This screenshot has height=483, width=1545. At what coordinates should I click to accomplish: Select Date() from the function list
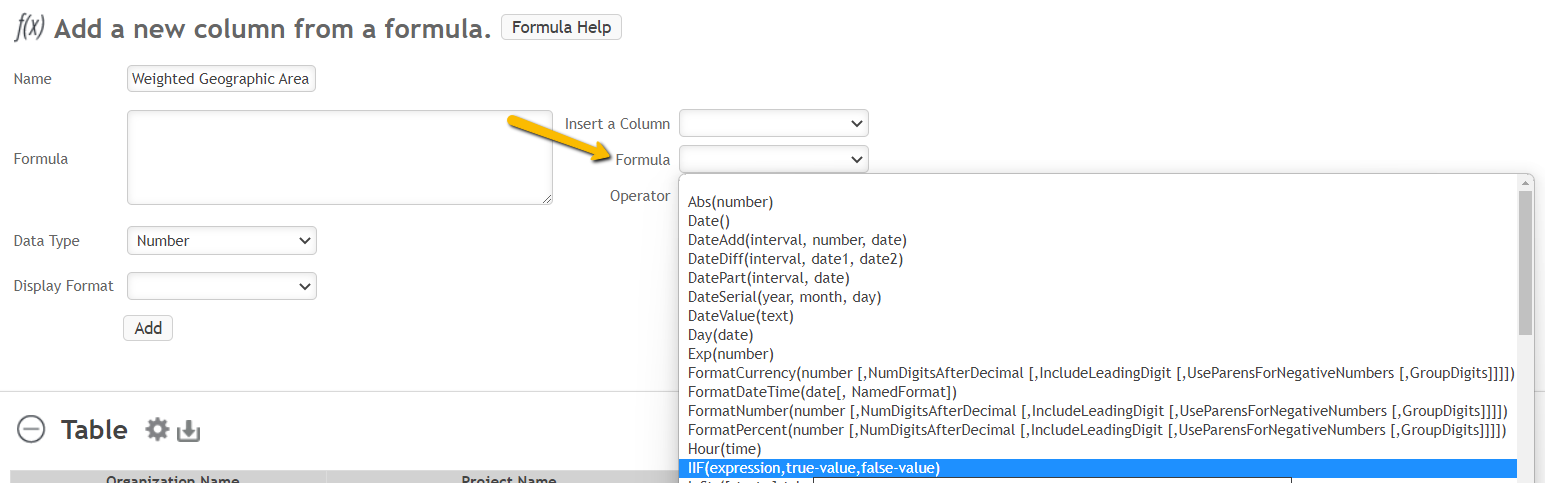1098,221
